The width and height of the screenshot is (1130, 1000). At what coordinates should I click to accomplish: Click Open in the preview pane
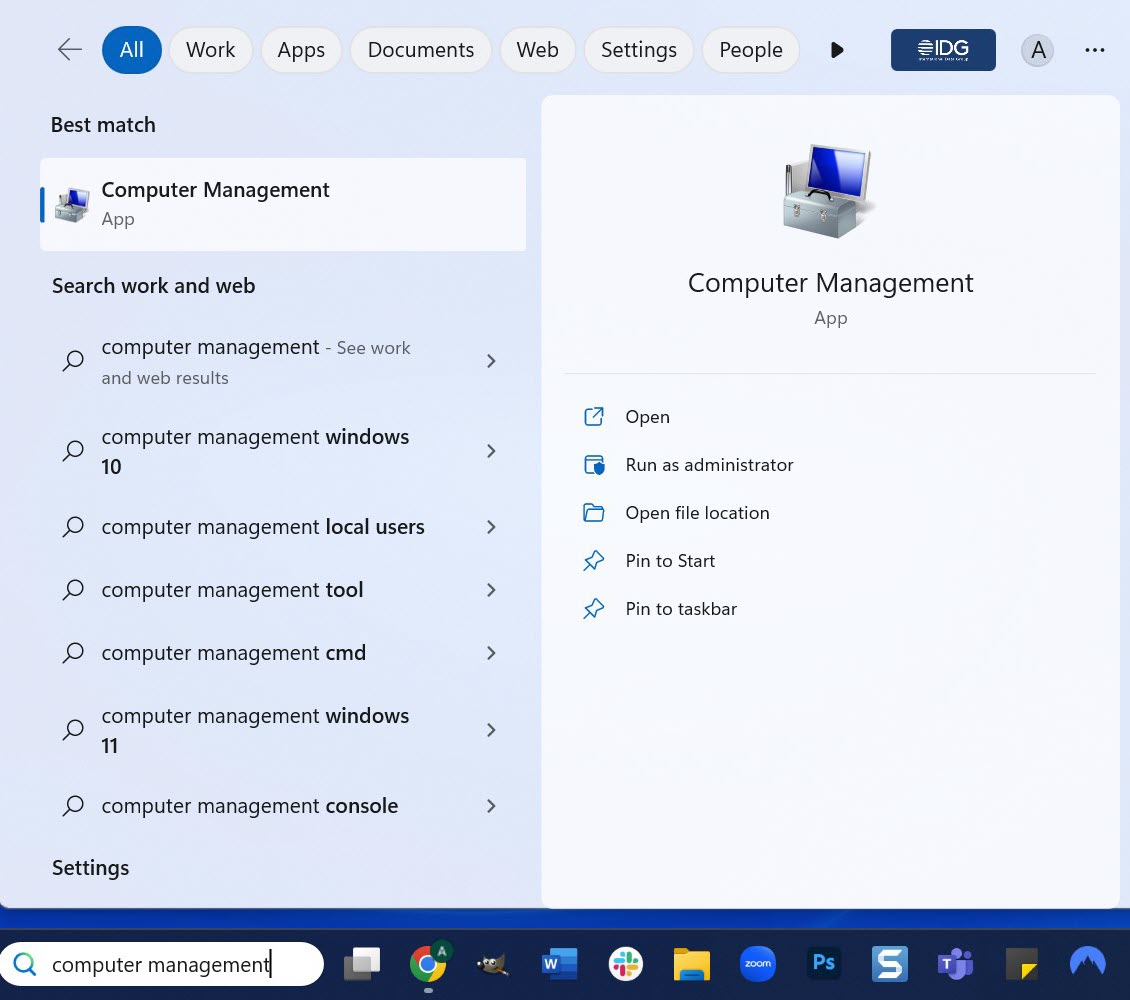coord(647,416)
